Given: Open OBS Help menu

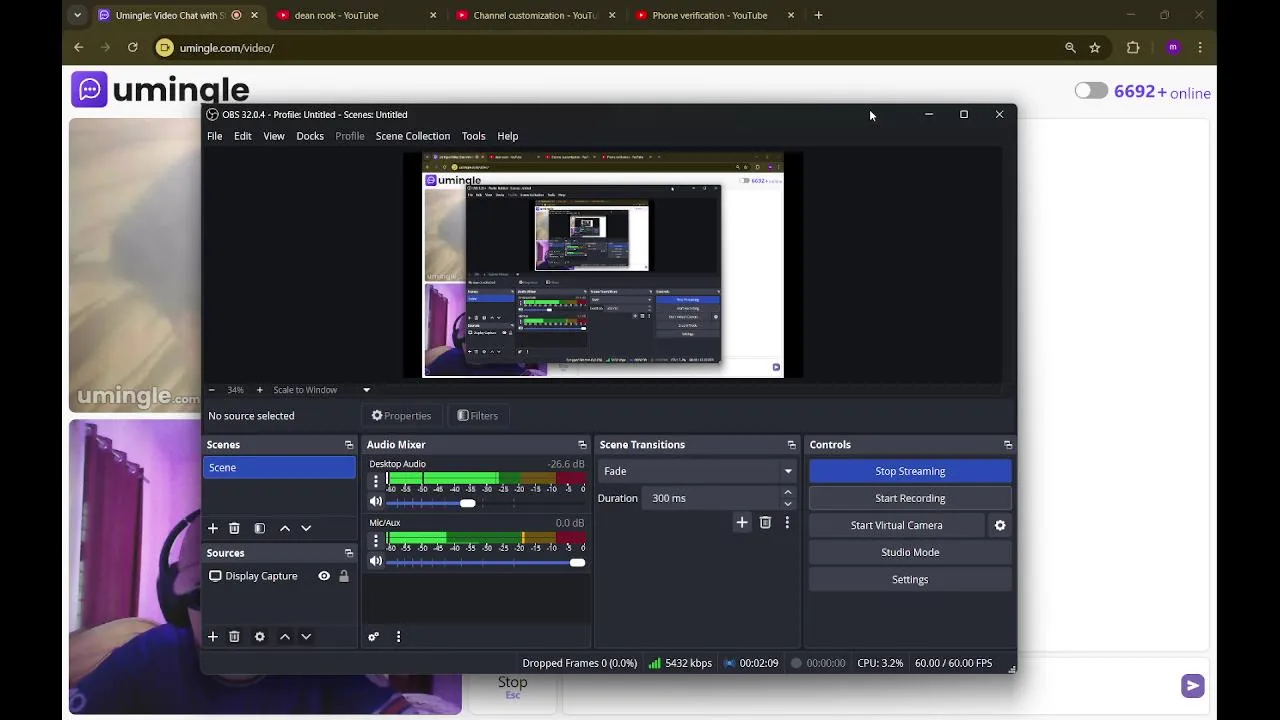Looking at the screenshot, I should coord(508,136).
